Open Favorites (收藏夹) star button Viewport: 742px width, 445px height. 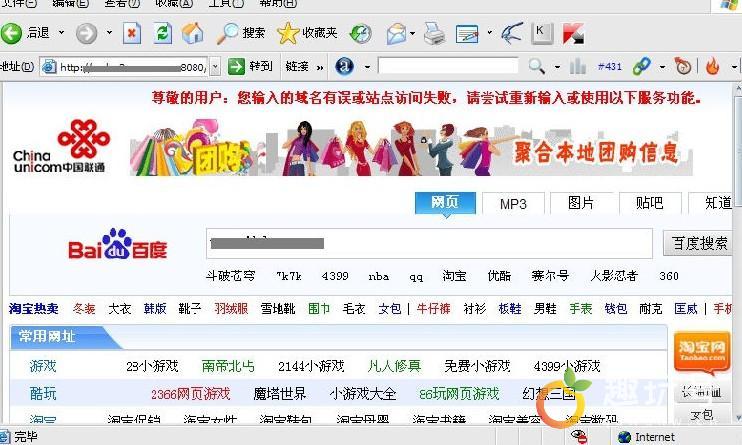coord(307,33)
